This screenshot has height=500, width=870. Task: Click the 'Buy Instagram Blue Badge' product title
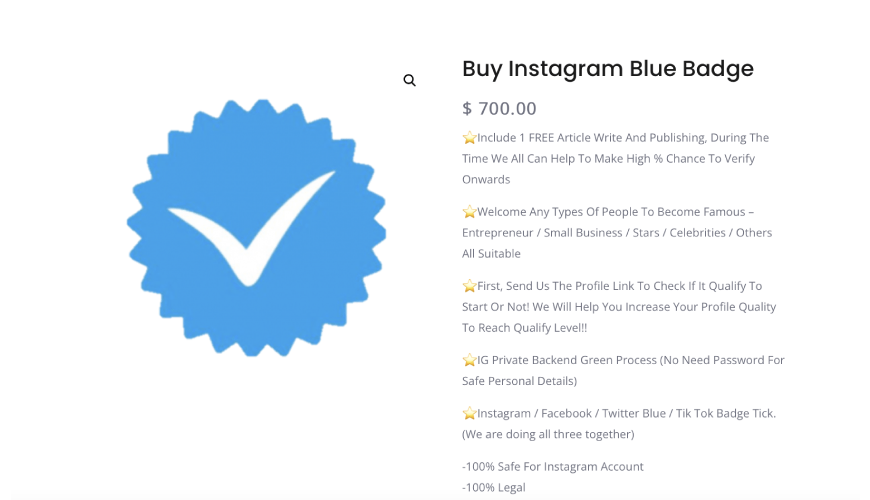click(608, 69)
